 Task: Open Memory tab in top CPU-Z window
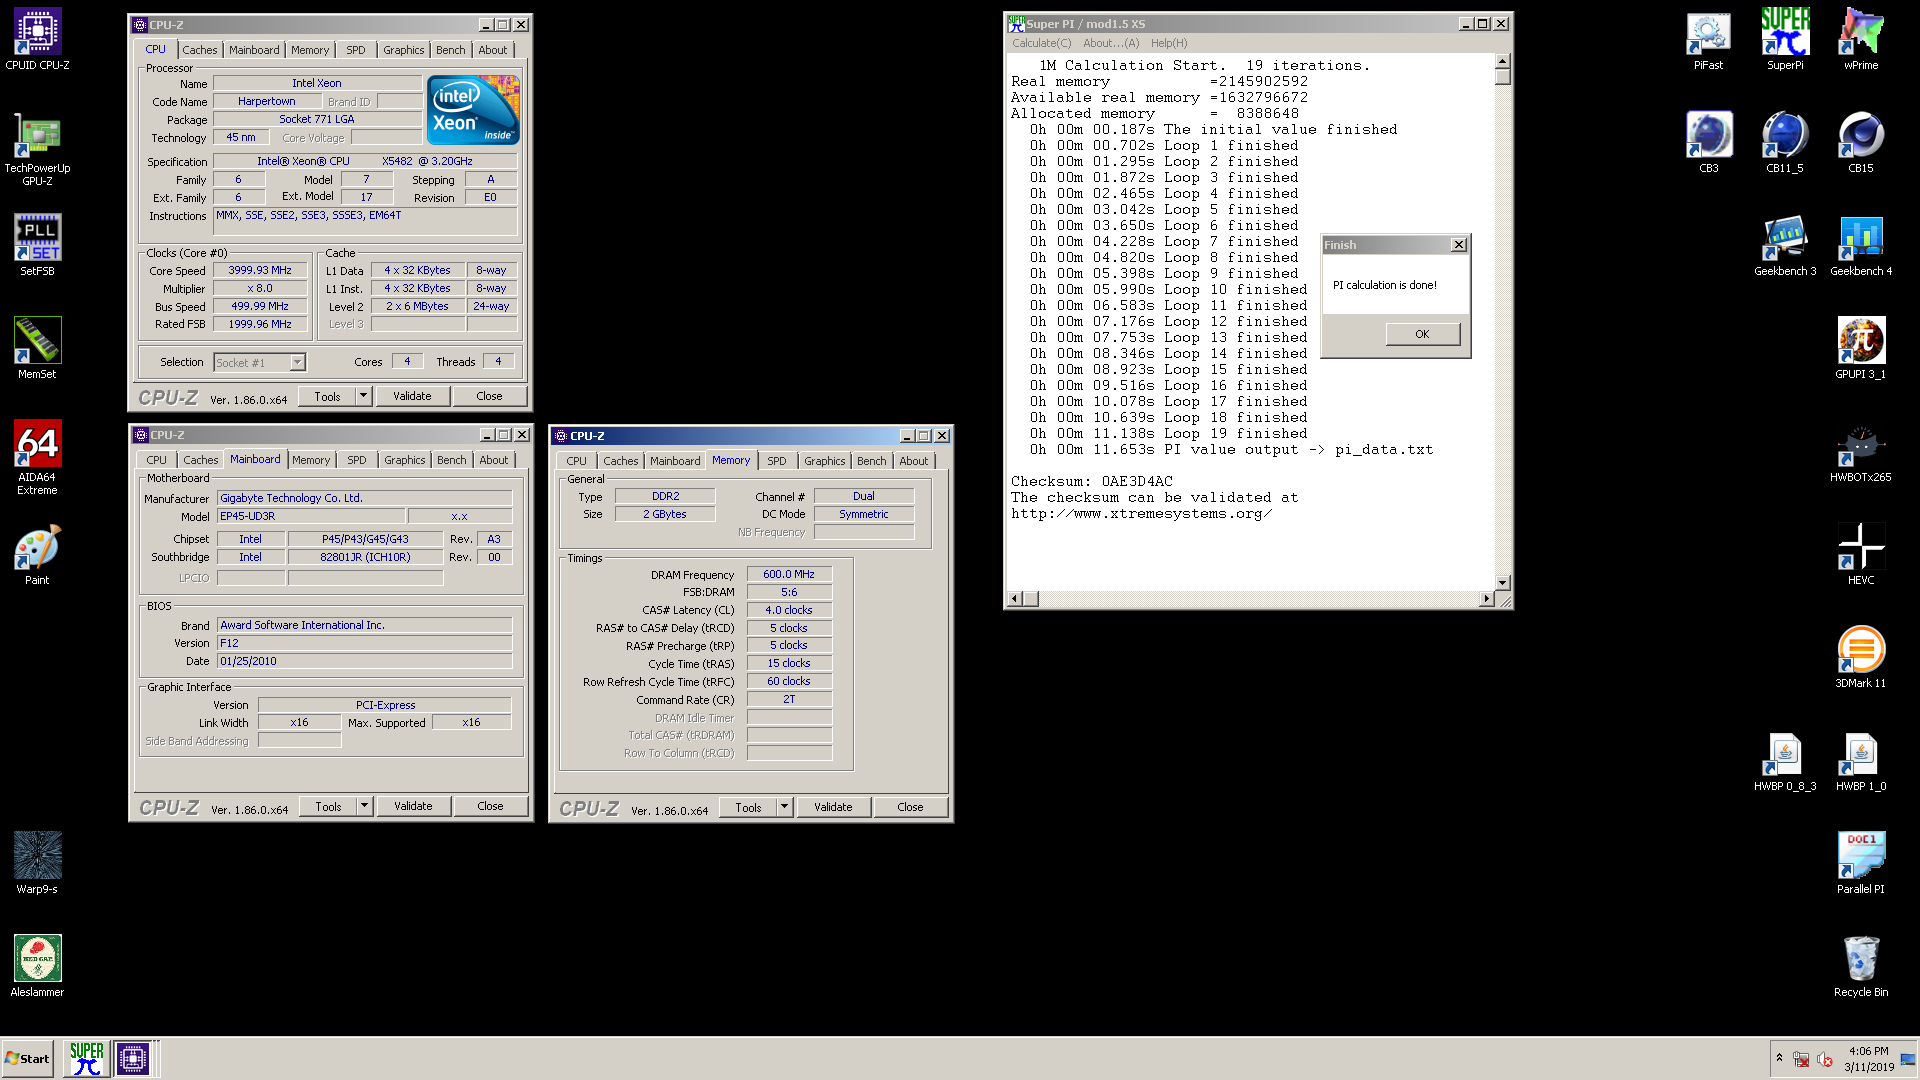[x=310, y=50]
